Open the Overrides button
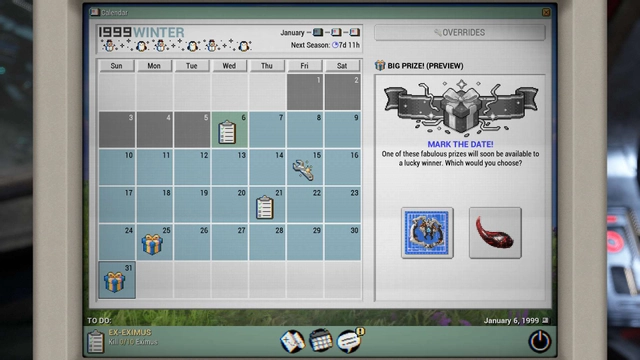 pos(460,33)
